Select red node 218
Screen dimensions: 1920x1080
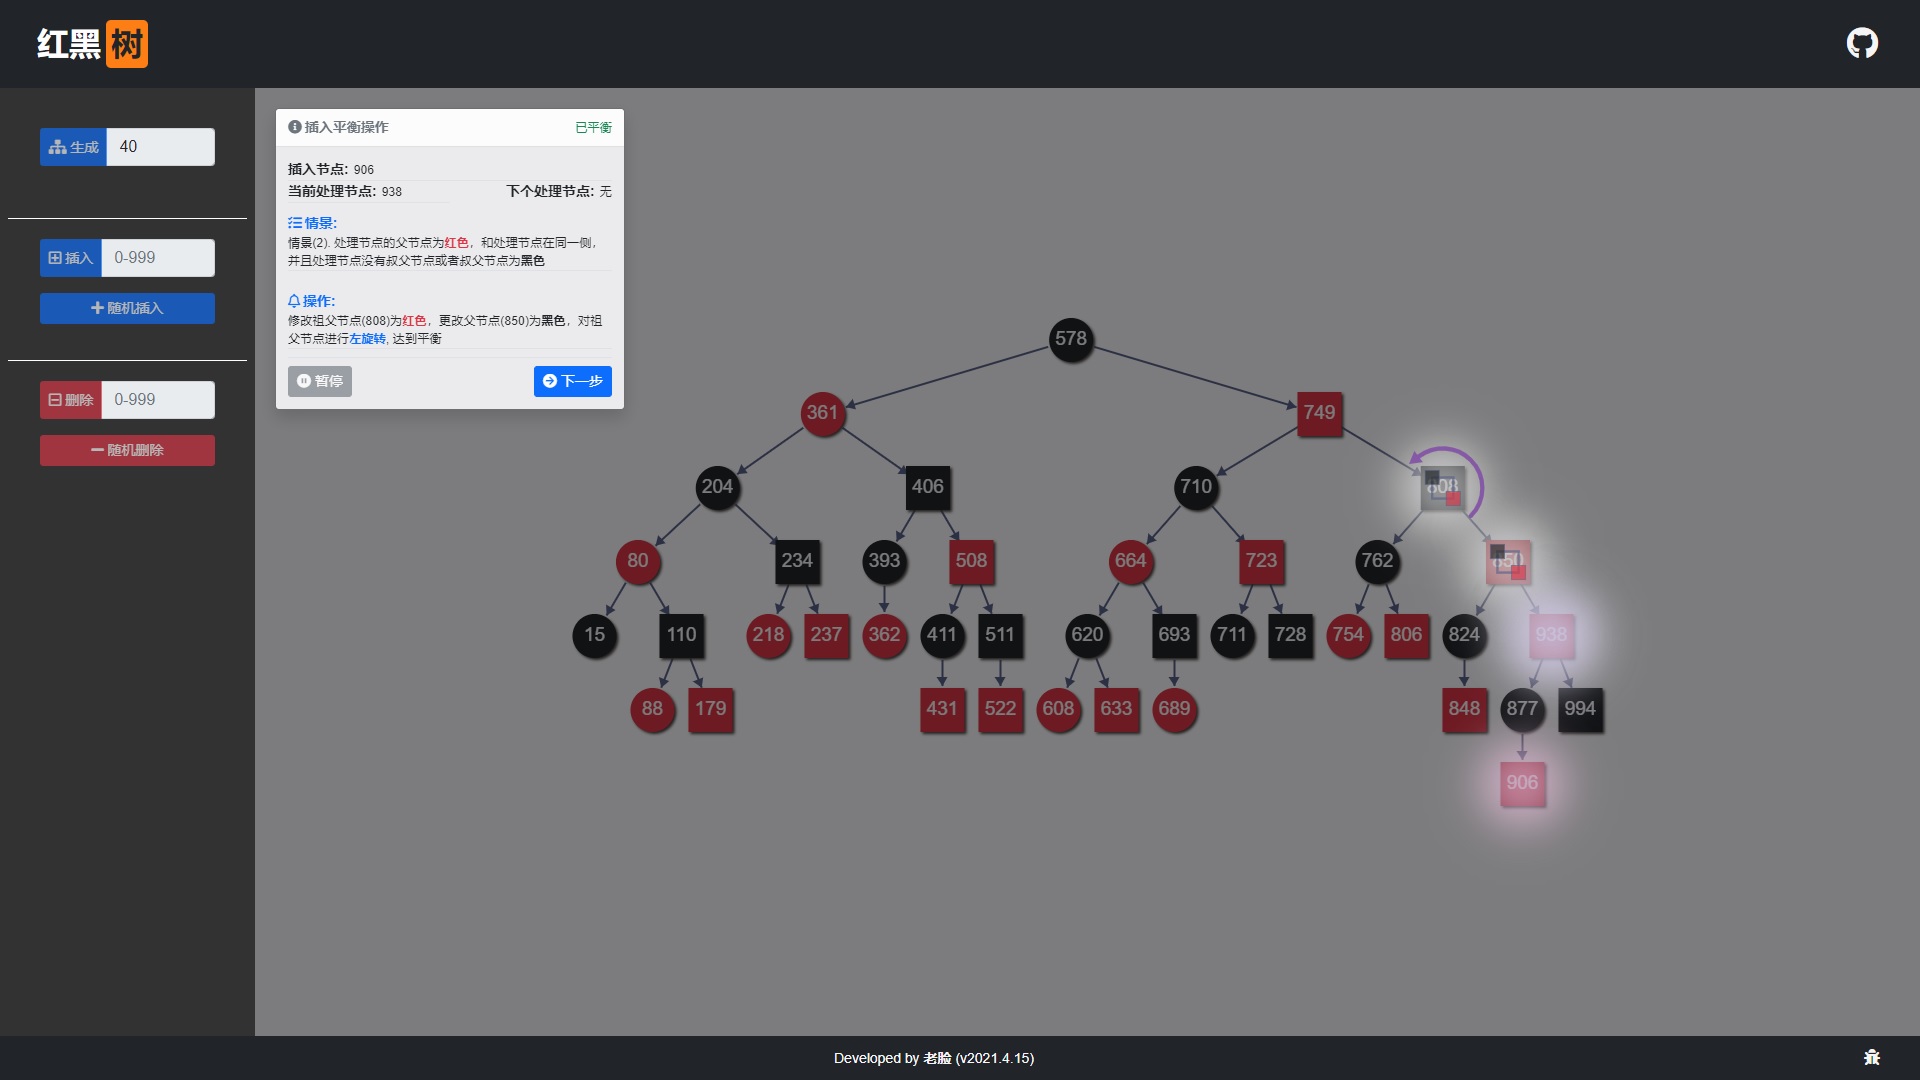[x=769, y=635]
